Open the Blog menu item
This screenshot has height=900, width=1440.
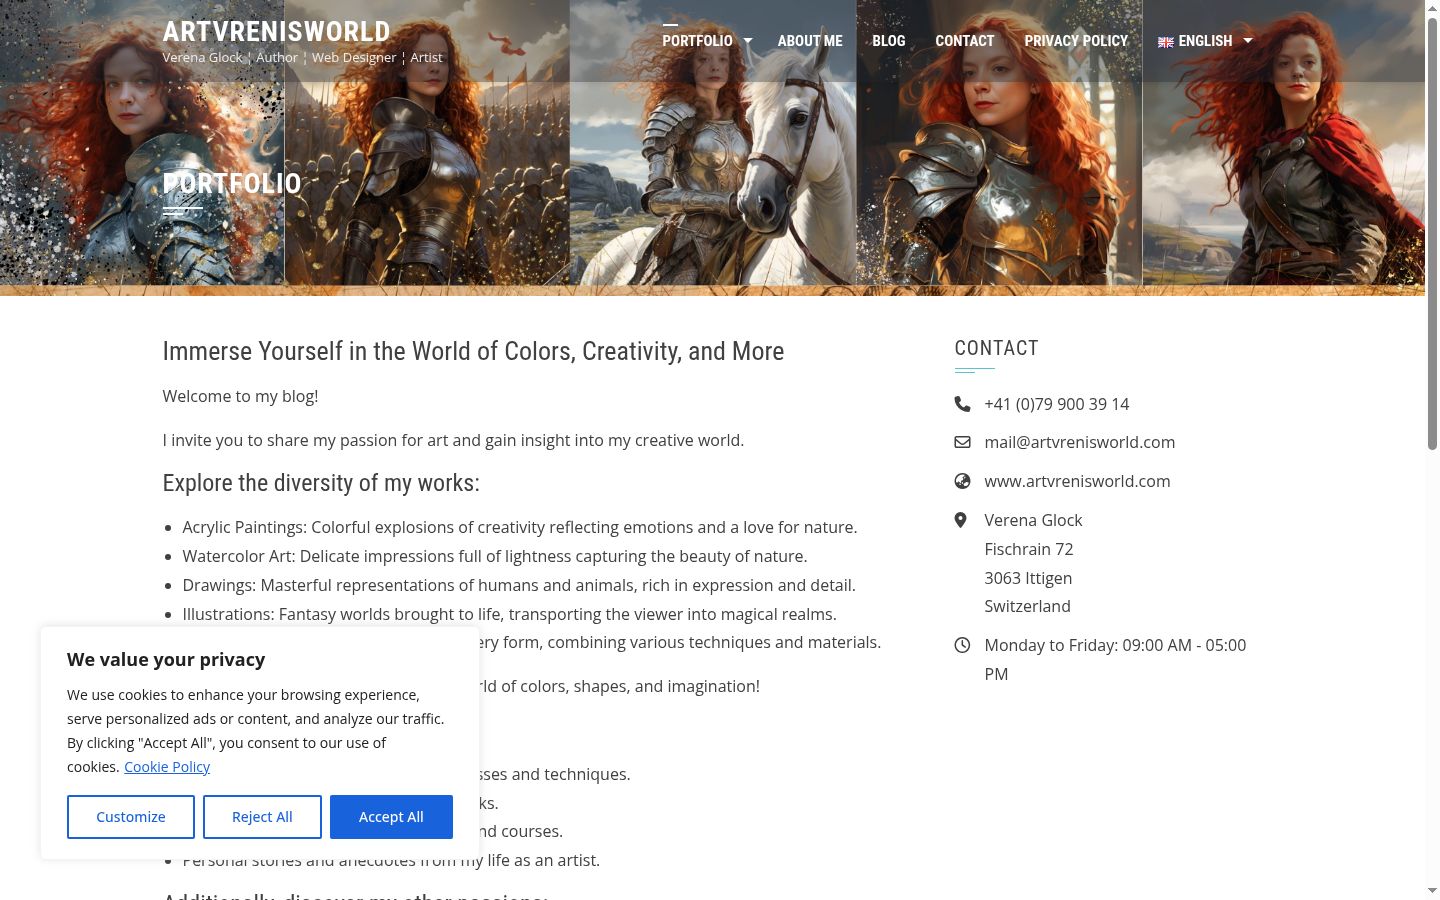pos(888,41)
